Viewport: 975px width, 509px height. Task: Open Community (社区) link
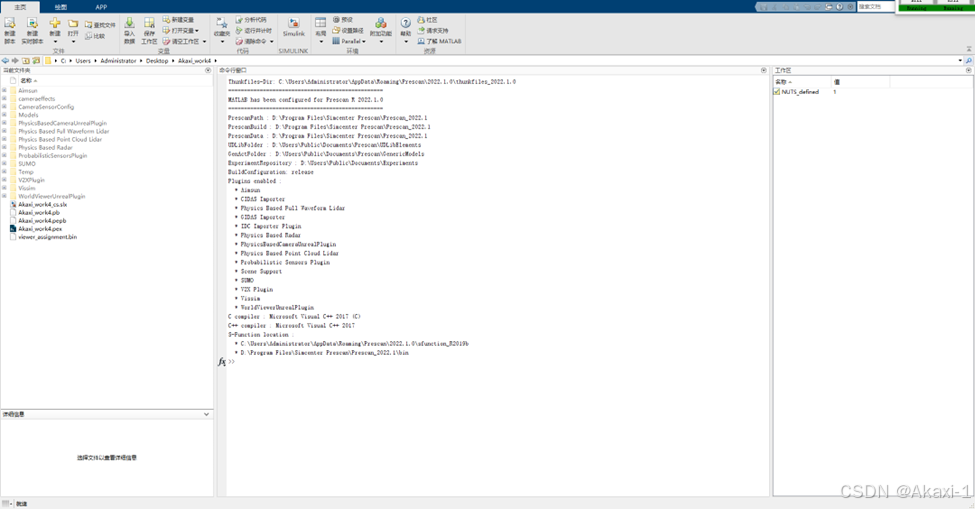point(428,20)
